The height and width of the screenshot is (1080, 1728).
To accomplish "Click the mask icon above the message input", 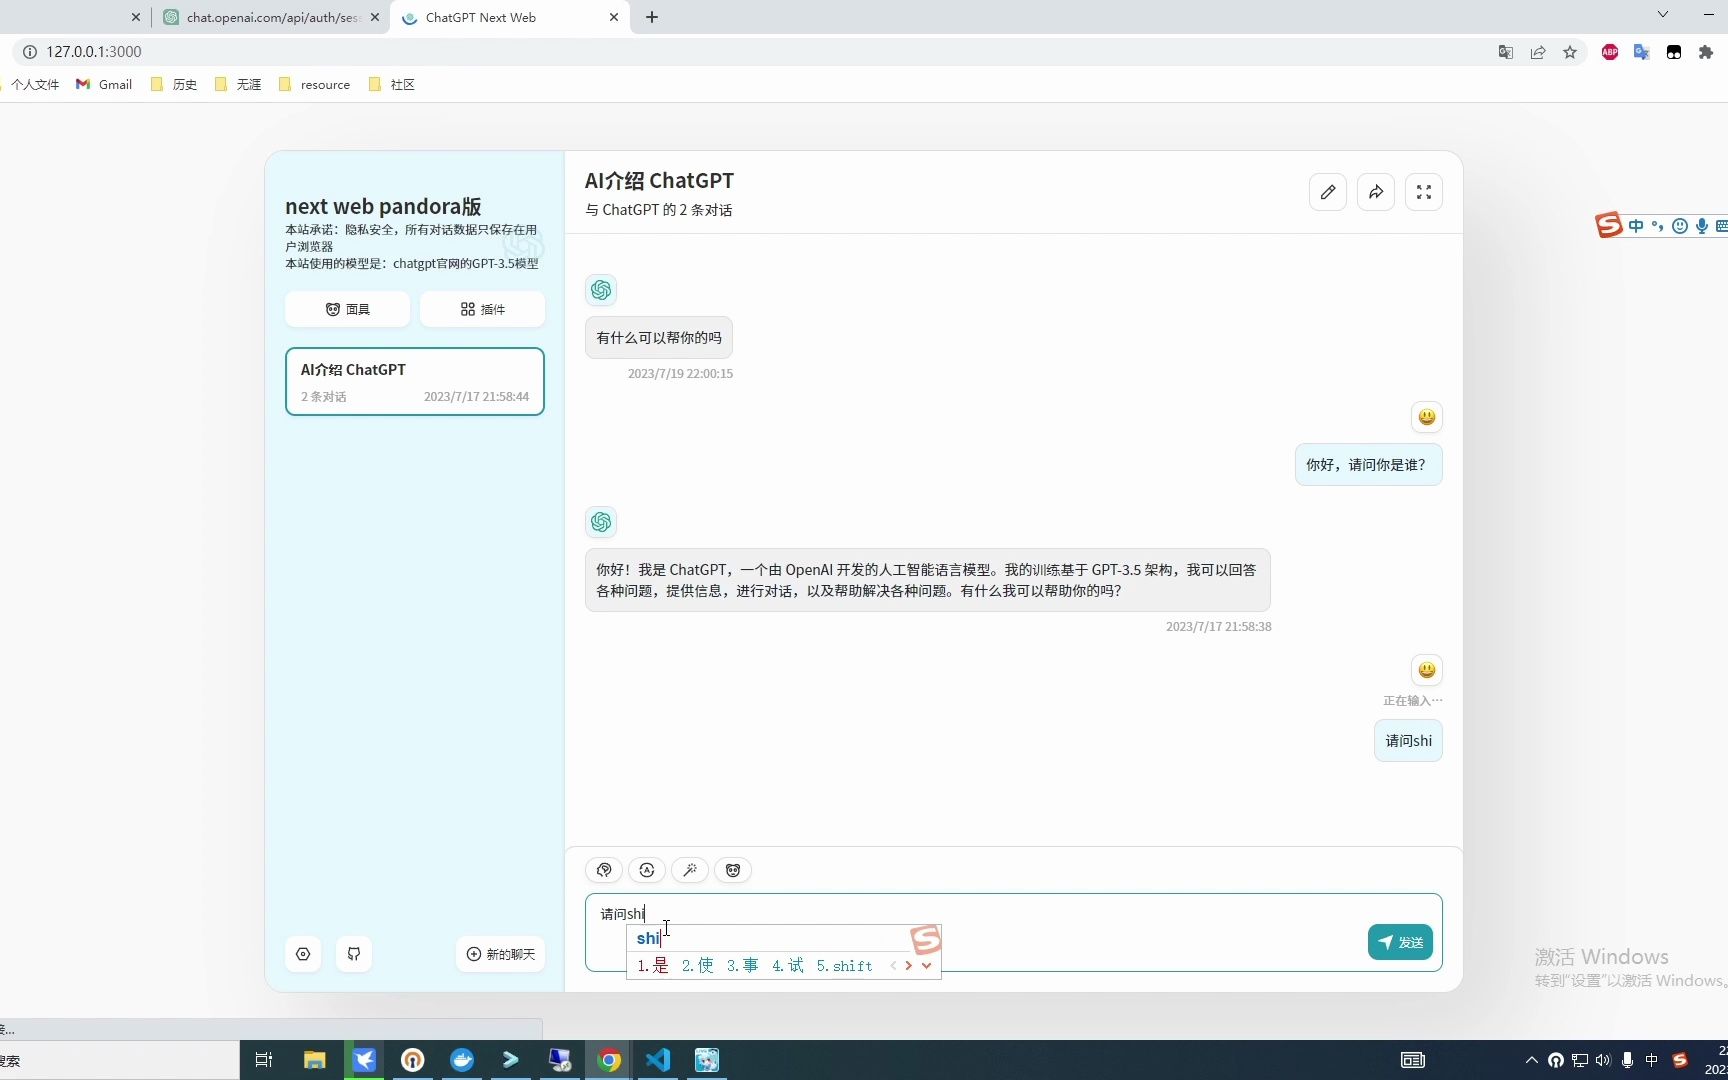I will pyautogui.click(x=733, y=870).
